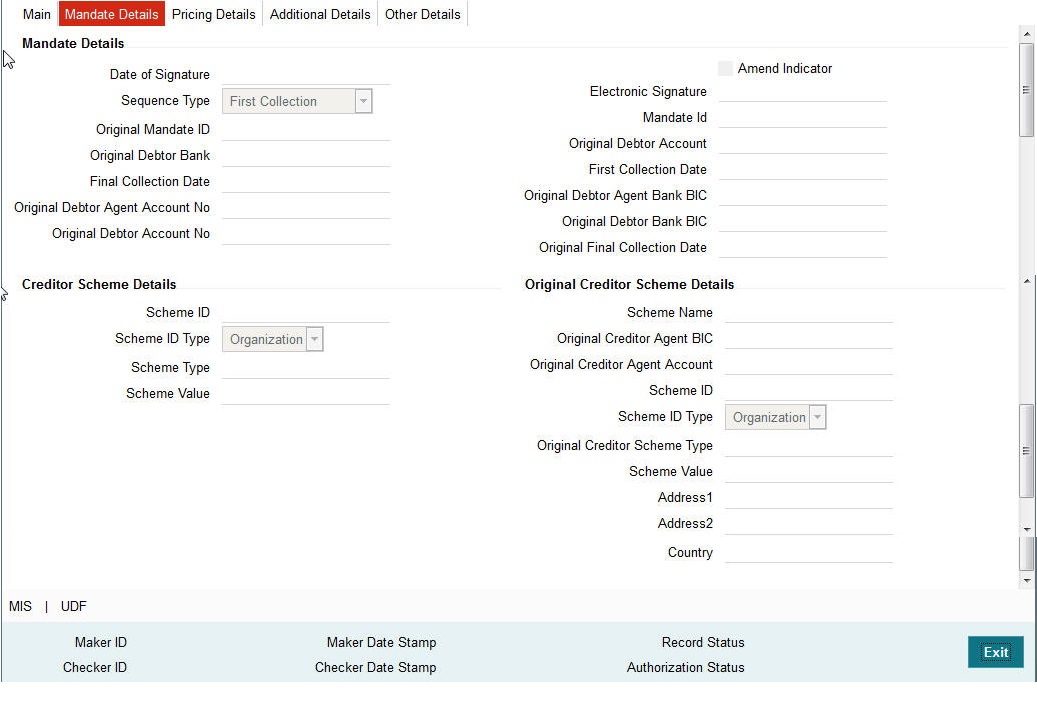Open the Sequence Type dropdown
This screenshot has height=706, width=1037.
click(361, 100)
